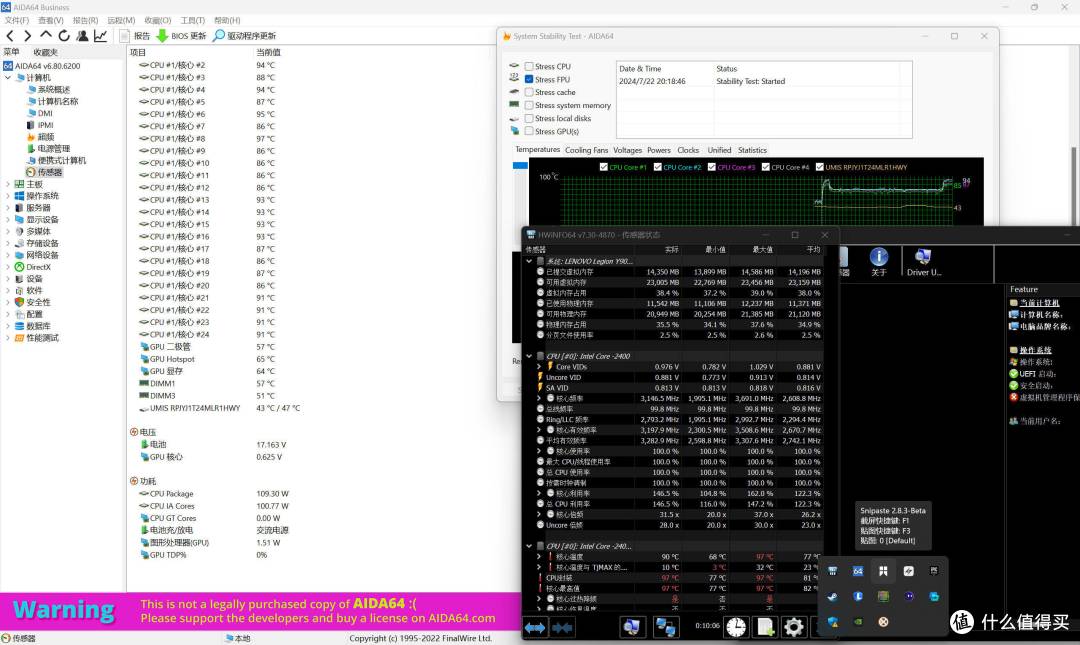Click the forward arrow in AIDA64 toolbar
The width and height of the screenshot is (1080, 645).
pyautogui.click(x=28, y=36)
